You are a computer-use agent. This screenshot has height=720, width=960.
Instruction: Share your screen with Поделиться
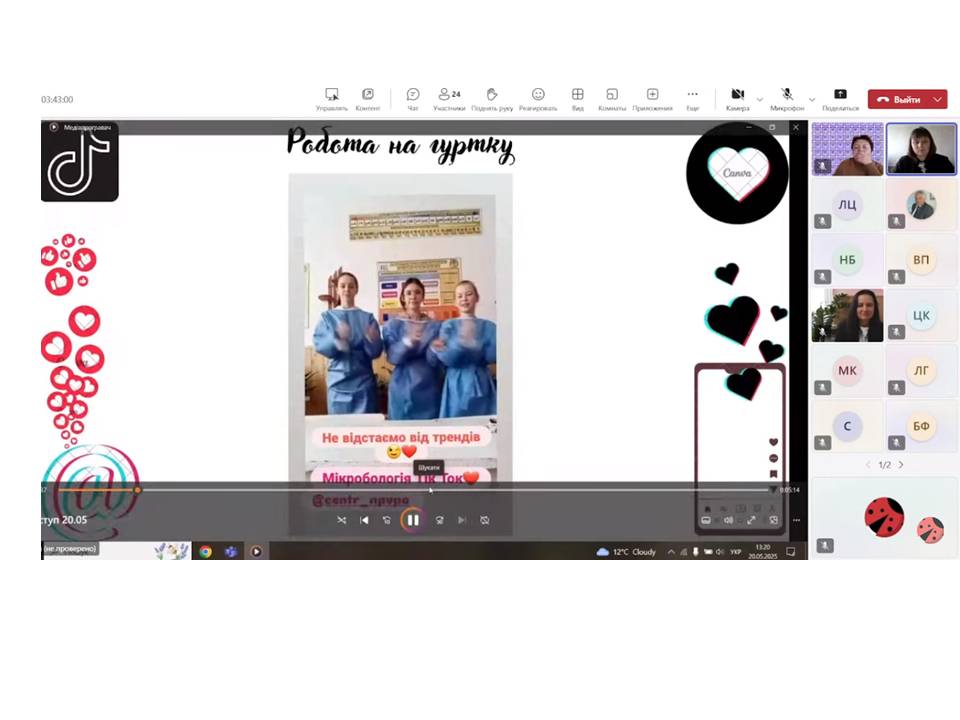(x=841, y=99)
